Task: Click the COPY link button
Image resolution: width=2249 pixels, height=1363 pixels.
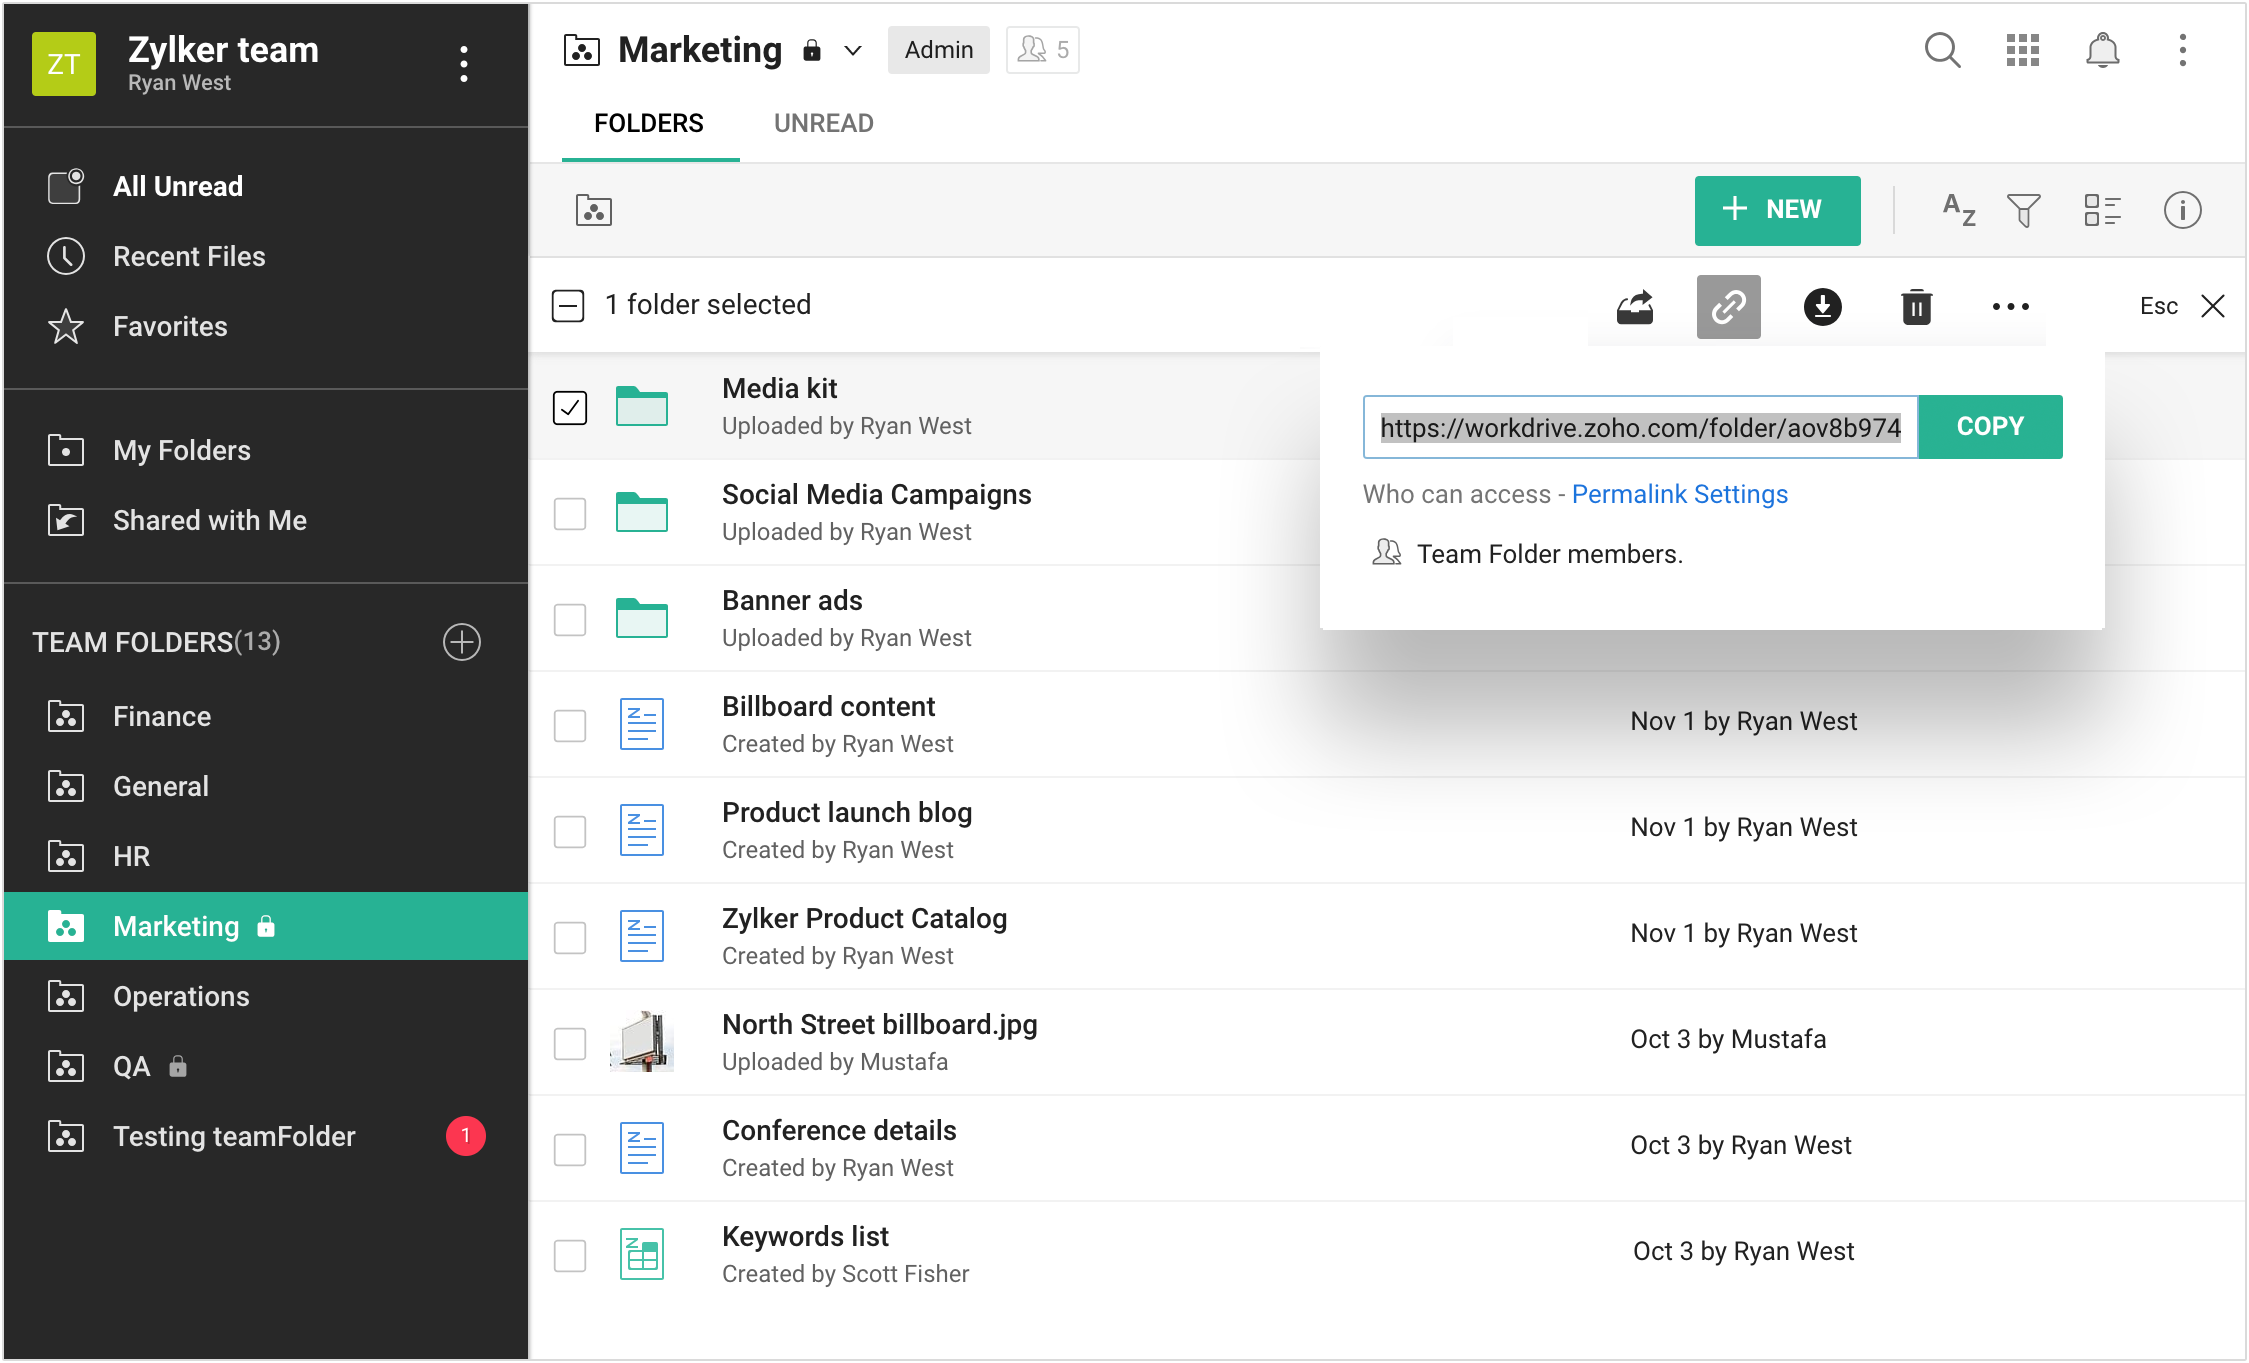Action: pos(1990,427)
